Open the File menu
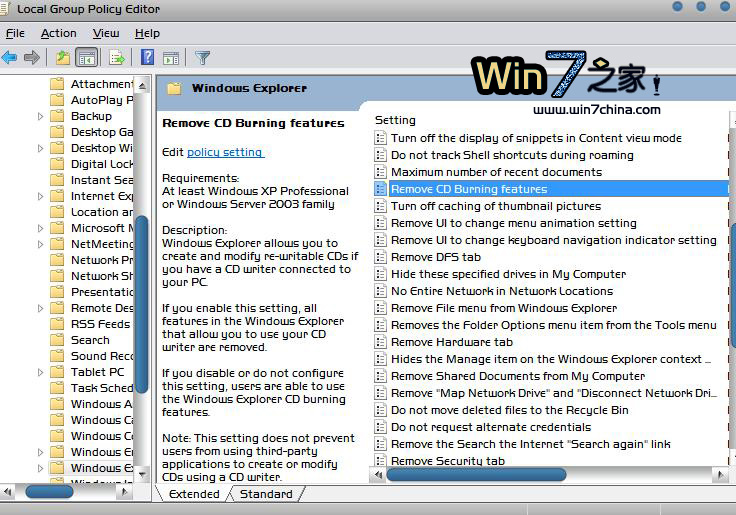736x515 pixels. click(x=15, y=33)
